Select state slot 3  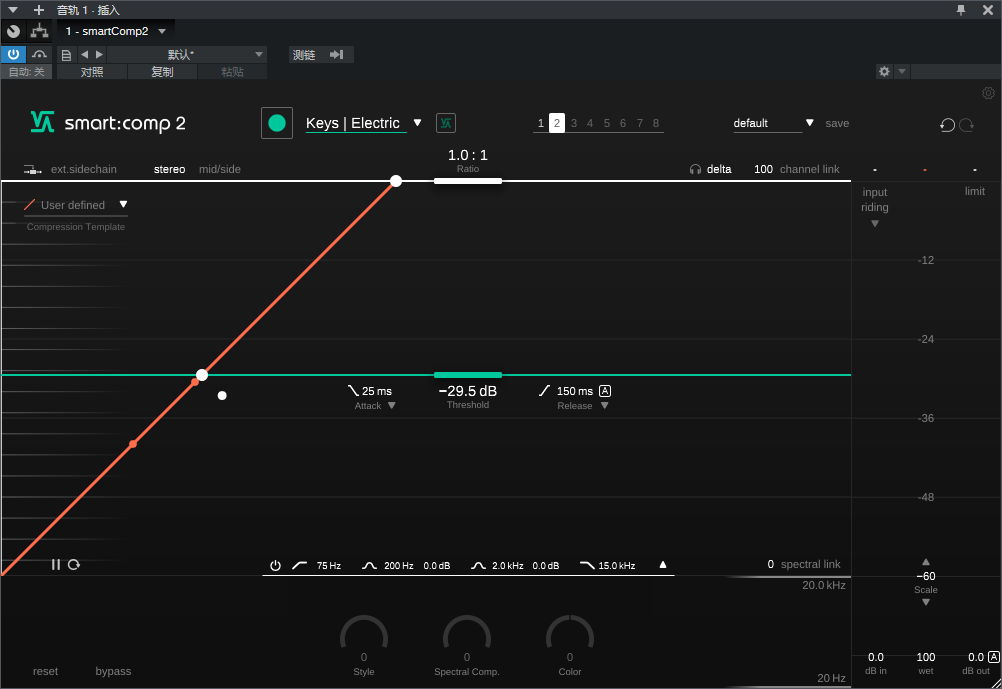(x=574, y=123)
